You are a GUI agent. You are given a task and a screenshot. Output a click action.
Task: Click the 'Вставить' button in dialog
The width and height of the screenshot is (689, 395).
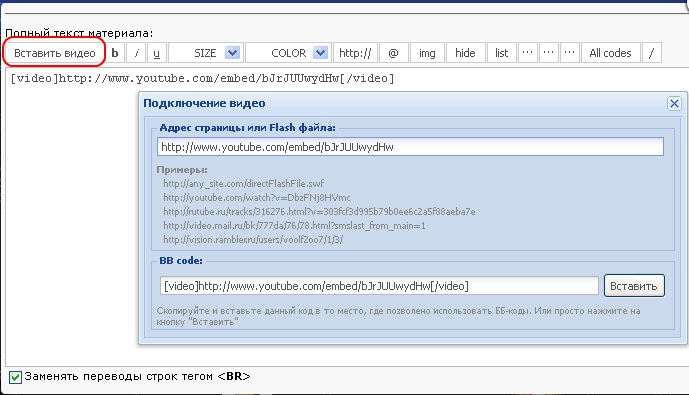634,286
